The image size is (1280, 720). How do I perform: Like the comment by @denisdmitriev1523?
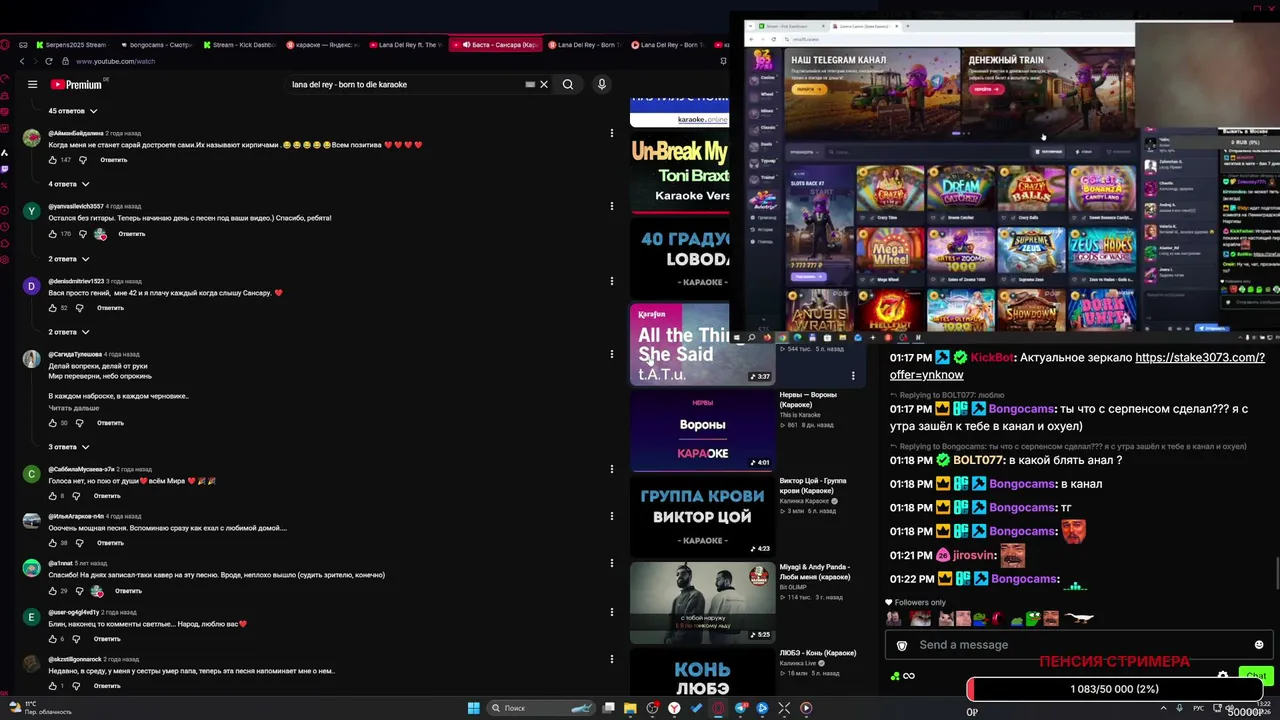[x=53, y=308]
